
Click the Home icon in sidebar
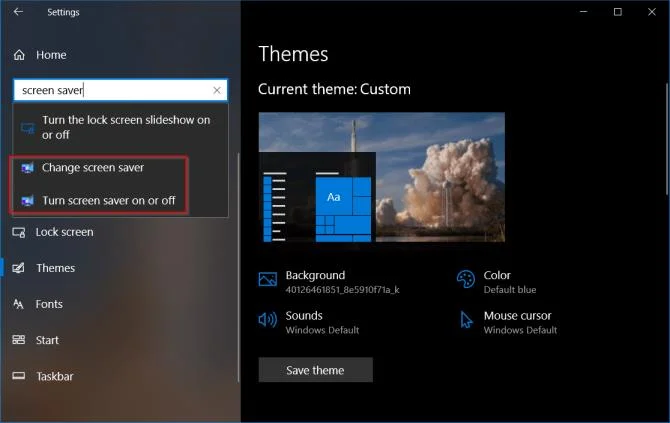tap(19, 55)
